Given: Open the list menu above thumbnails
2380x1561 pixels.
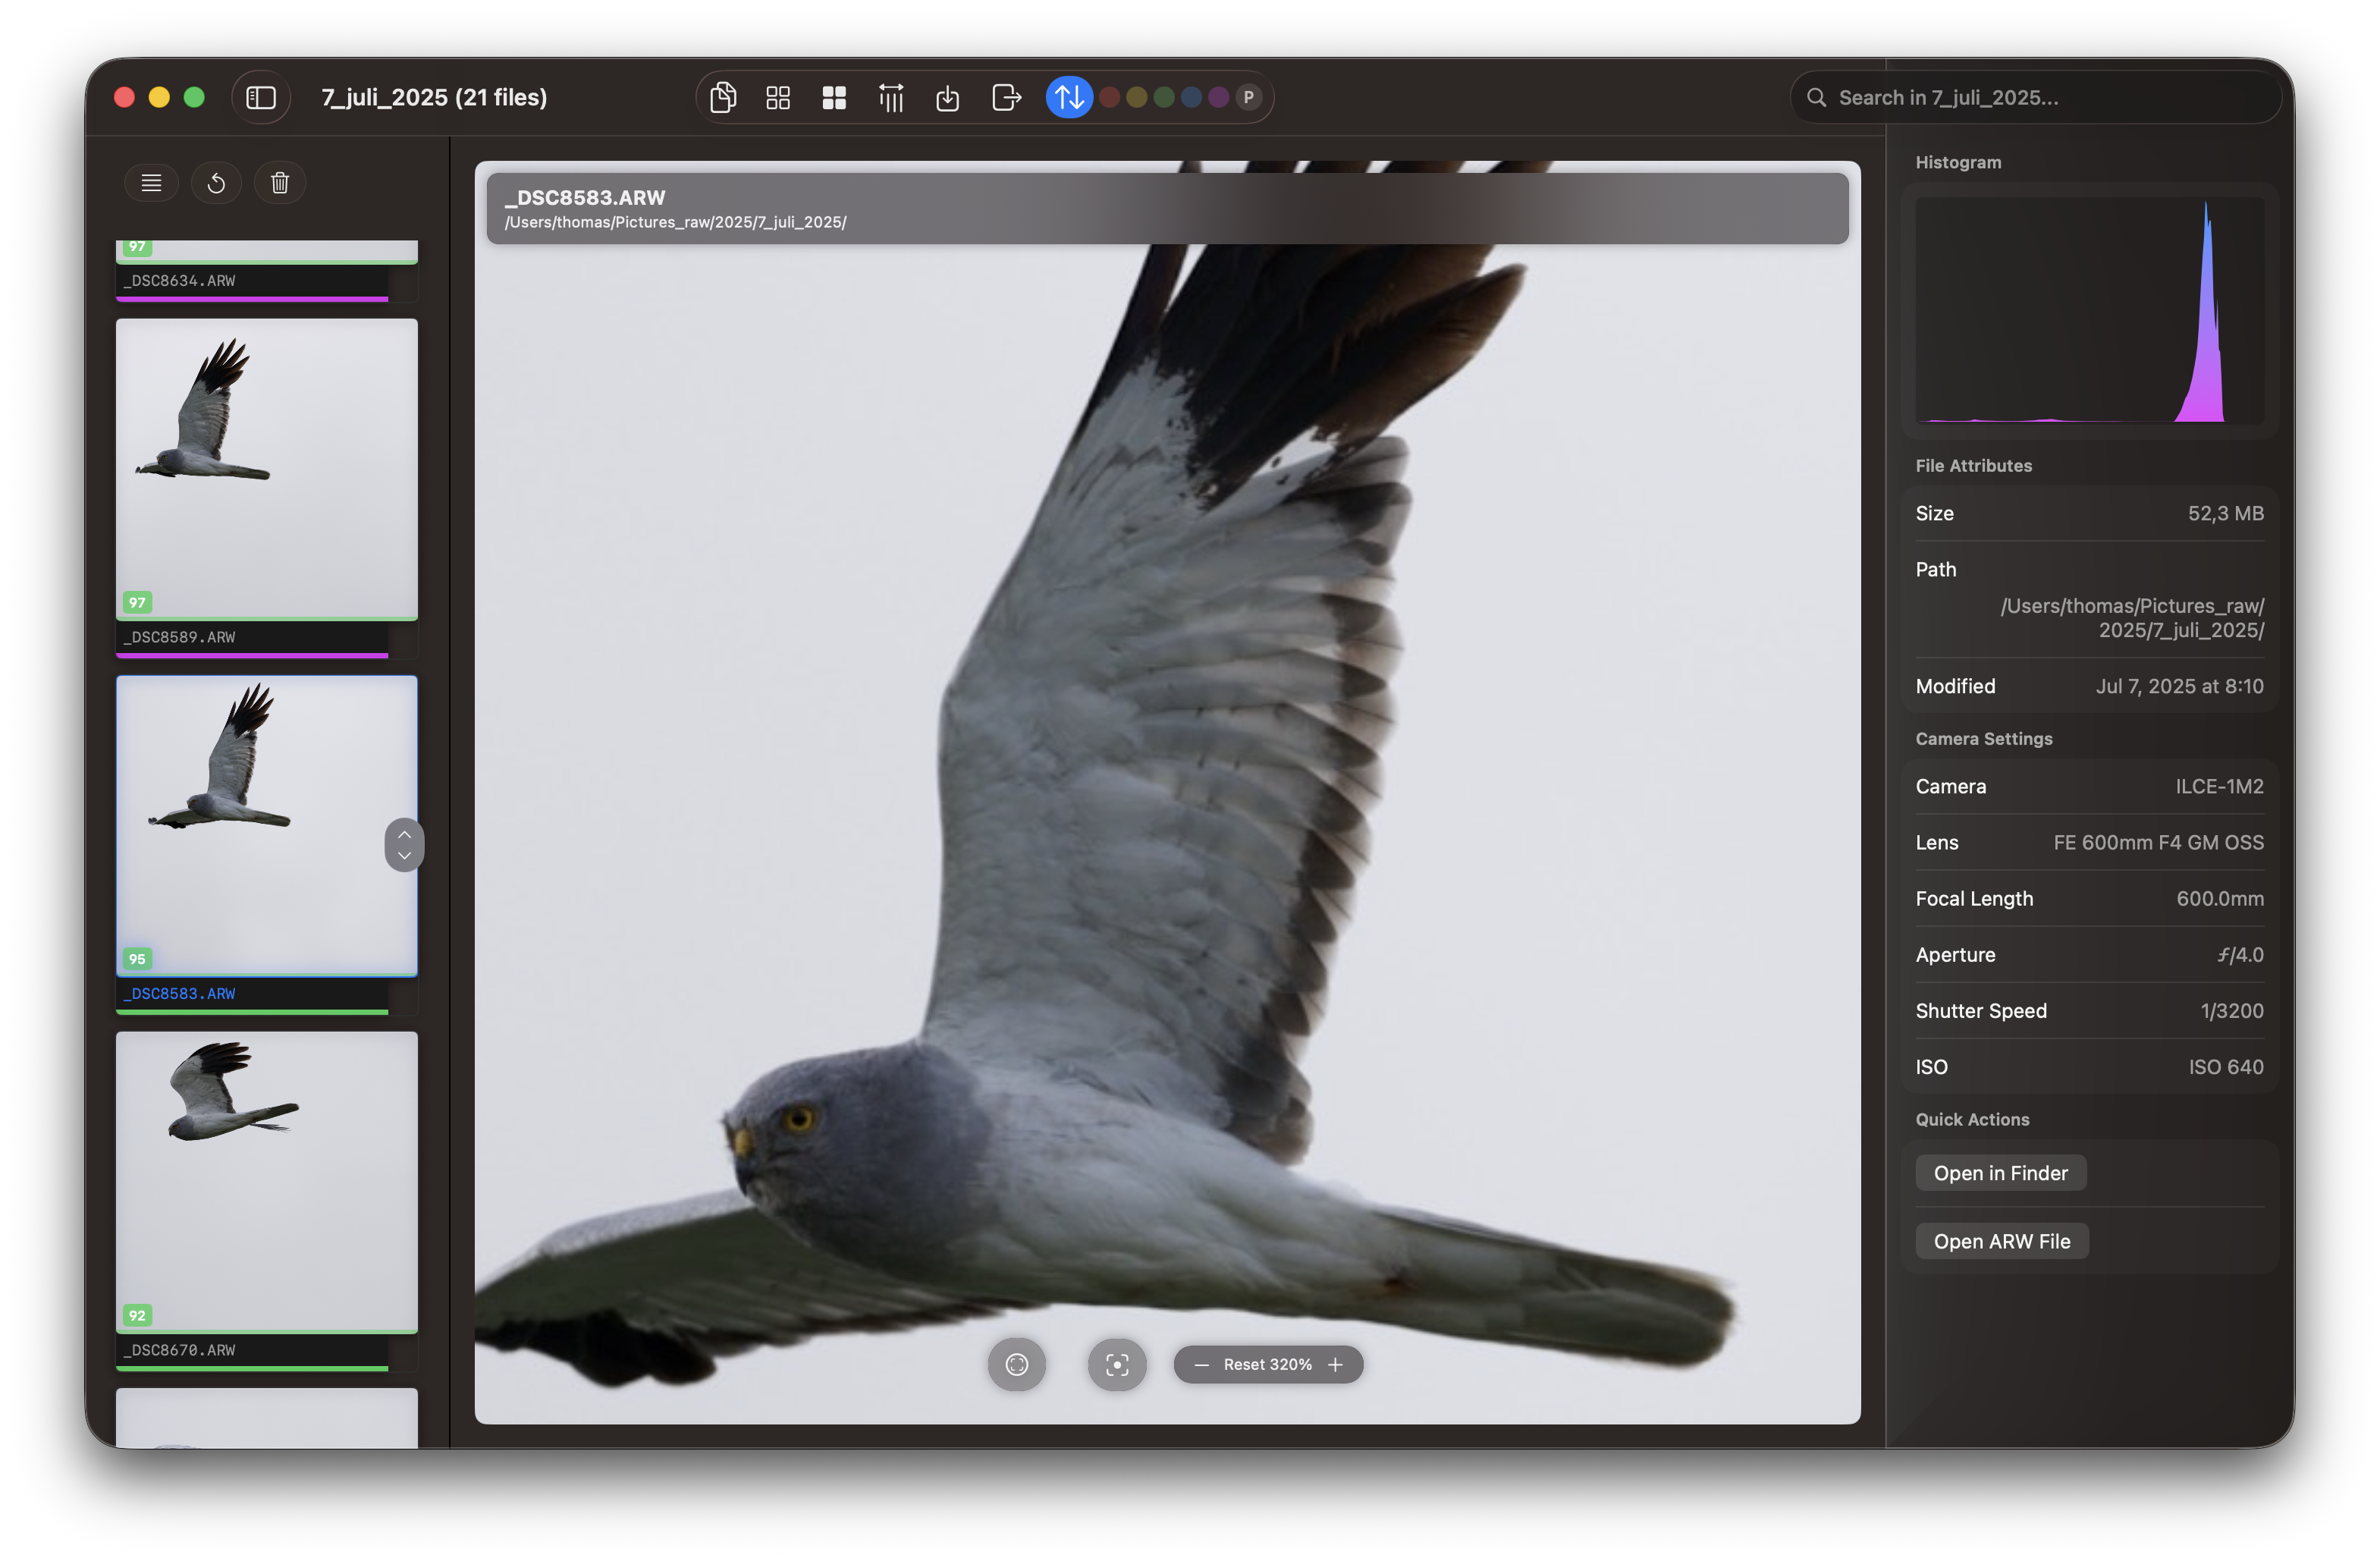Looking at the screenshot, I should 151,183.
